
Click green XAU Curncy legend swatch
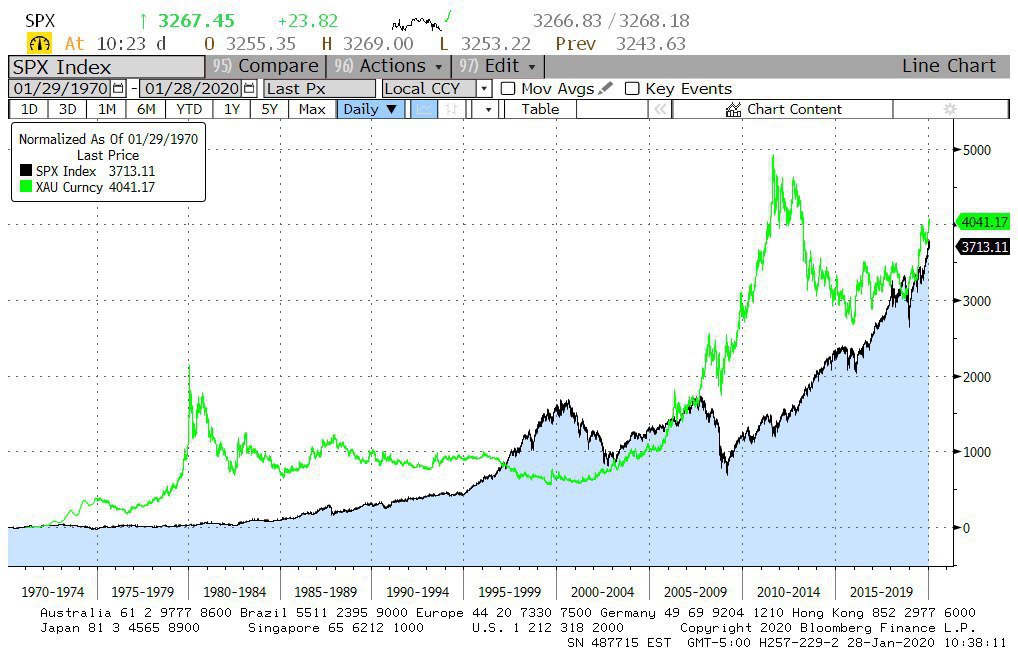pyautogui.click(x=26, y=186)
